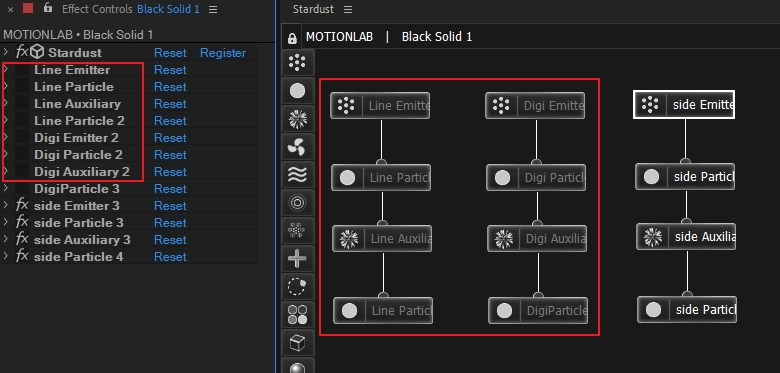
Task: Toggle fx switch for side Emitter 3
Action: click(22, 205)
